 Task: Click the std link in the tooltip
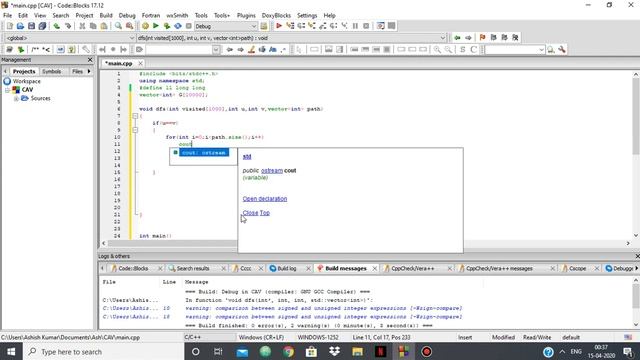[247, 157]
